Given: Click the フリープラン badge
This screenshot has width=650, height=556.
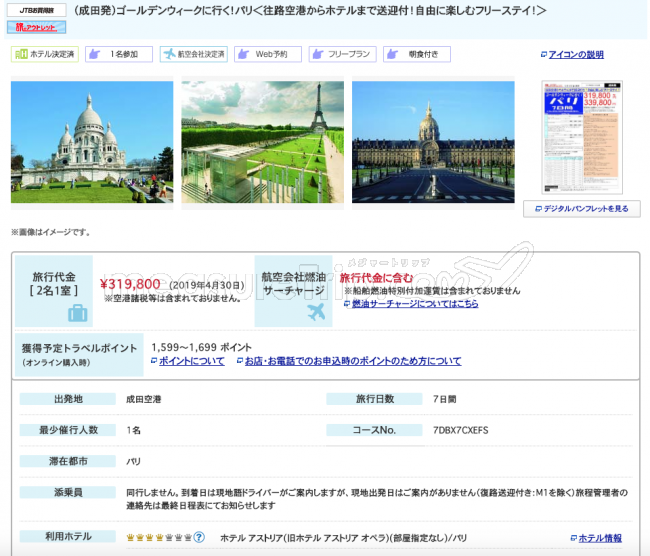Looking at the screenshot, I should (x=342, y=54).
